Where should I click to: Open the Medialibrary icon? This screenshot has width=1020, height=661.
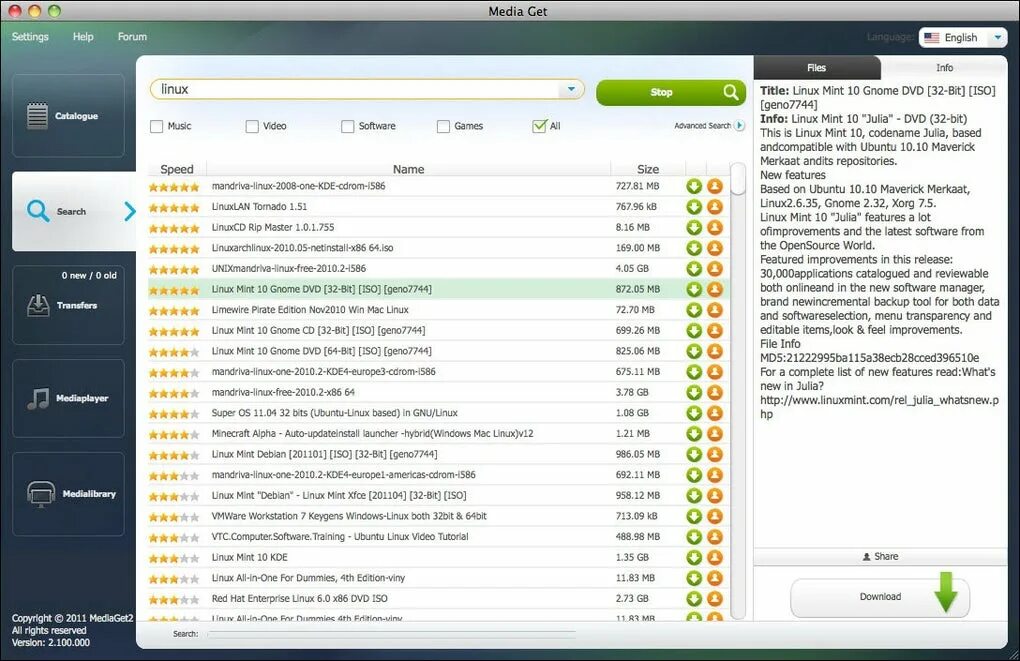click(40, 494)
